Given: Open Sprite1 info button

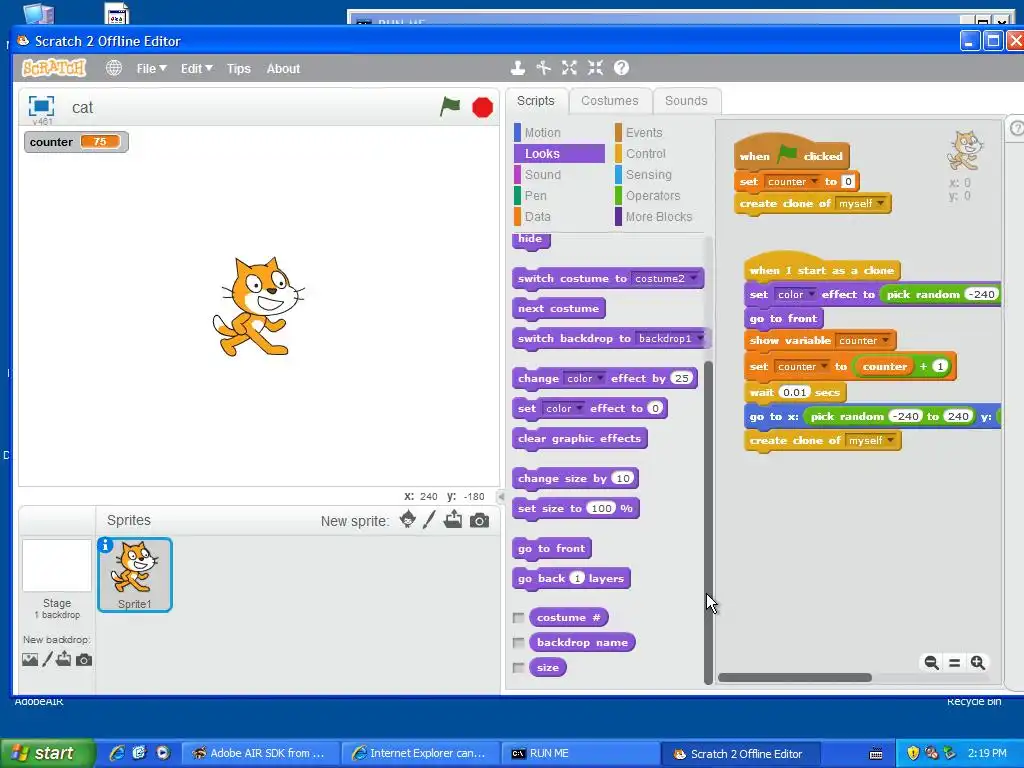Looking at the screenshot, I should pos(105,545).
